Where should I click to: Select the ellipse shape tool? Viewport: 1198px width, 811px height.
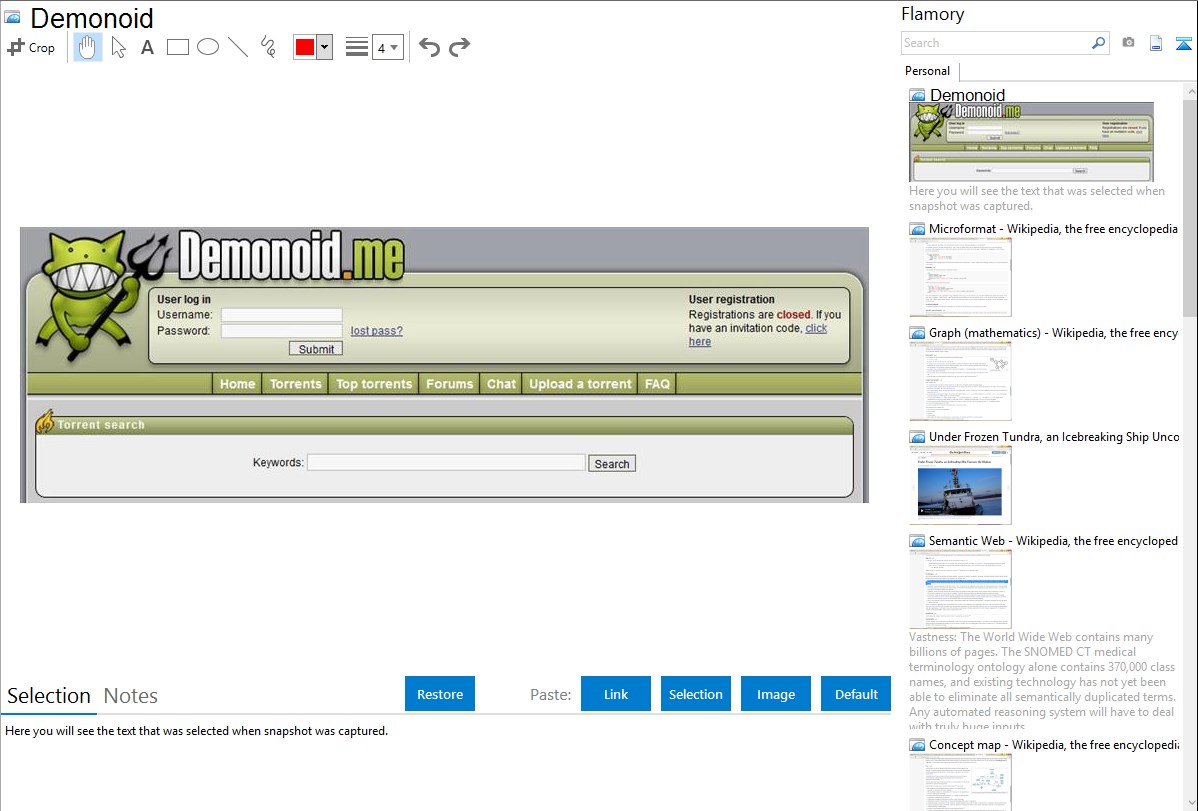(x=207, y=47)
